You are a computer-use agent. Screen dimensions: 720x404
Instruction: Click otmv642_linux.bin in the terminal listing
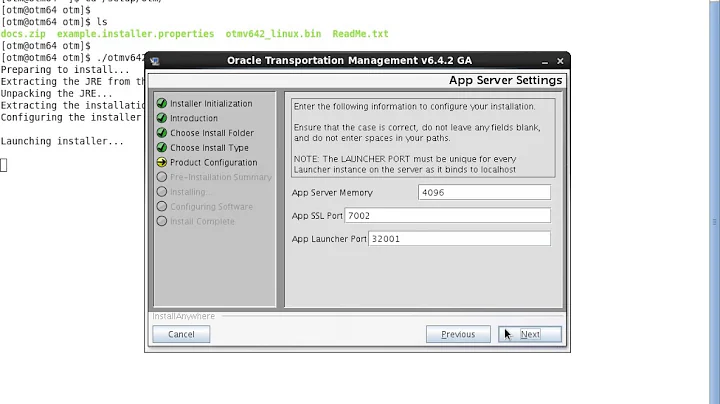click(273, 34)
